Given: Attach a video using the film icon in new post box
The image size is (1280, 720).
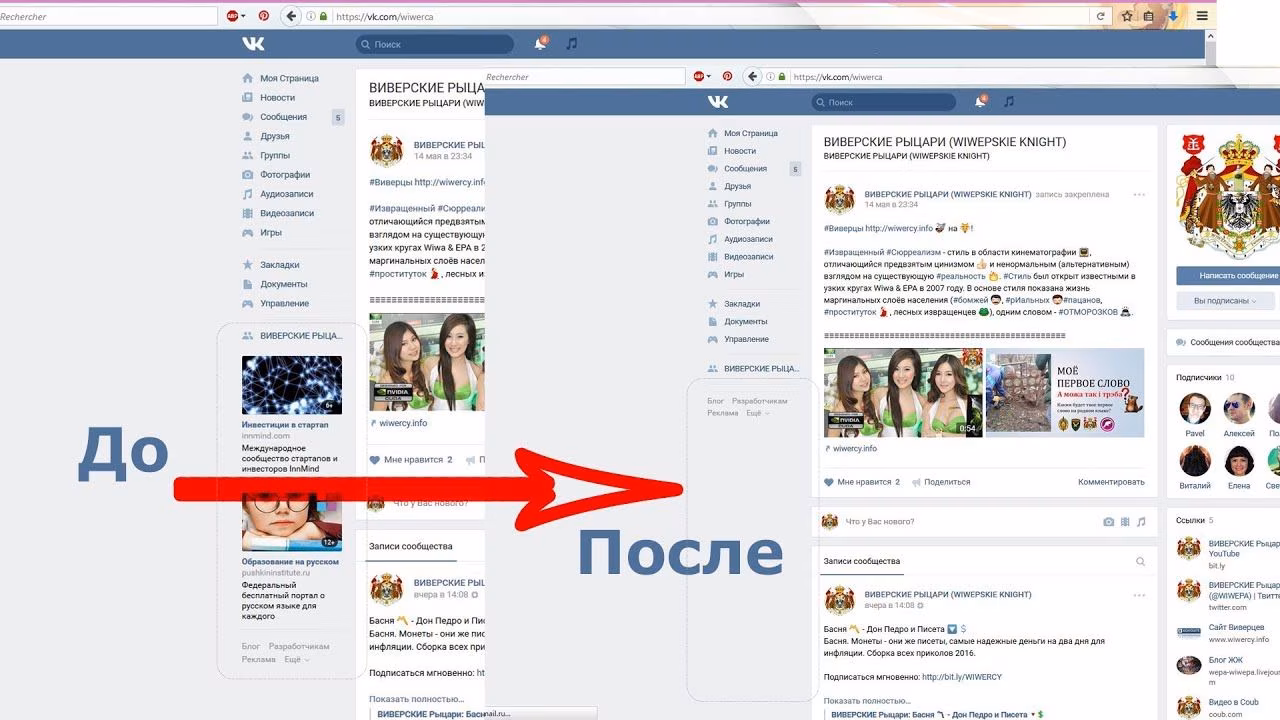Looking at the screenshot, I should pyautogui.click(x=1125, y=522).
